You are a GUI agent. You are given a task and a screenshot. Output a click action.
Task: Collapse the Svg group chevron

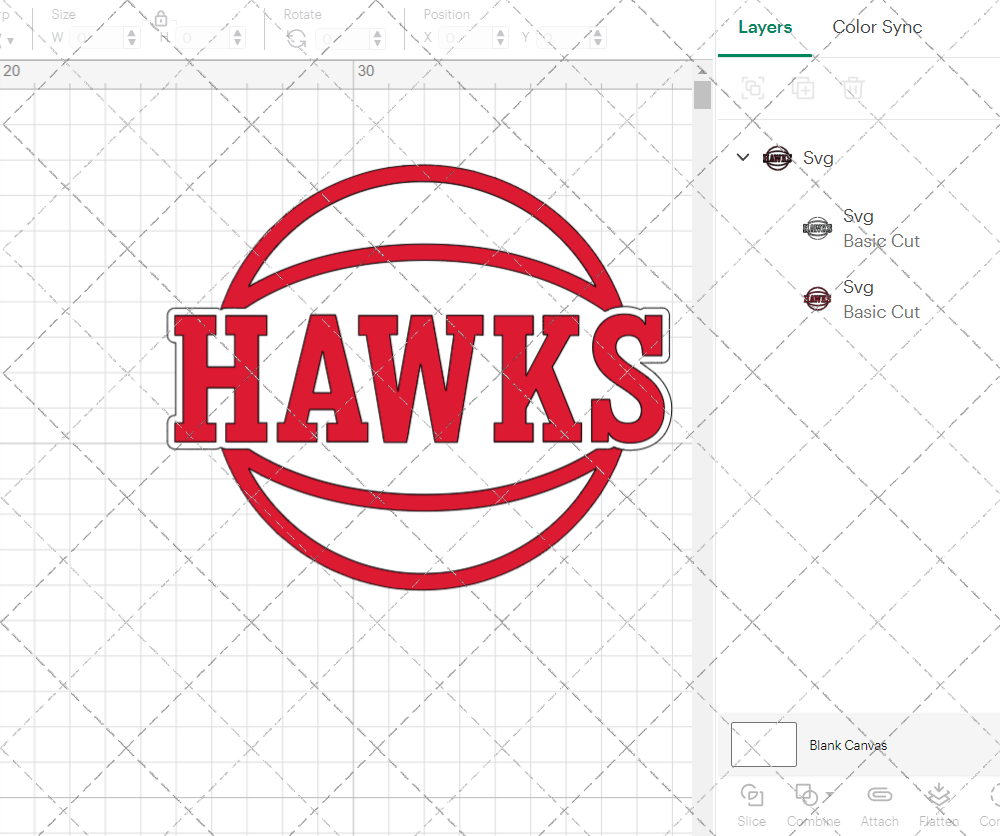coord(743,157)
